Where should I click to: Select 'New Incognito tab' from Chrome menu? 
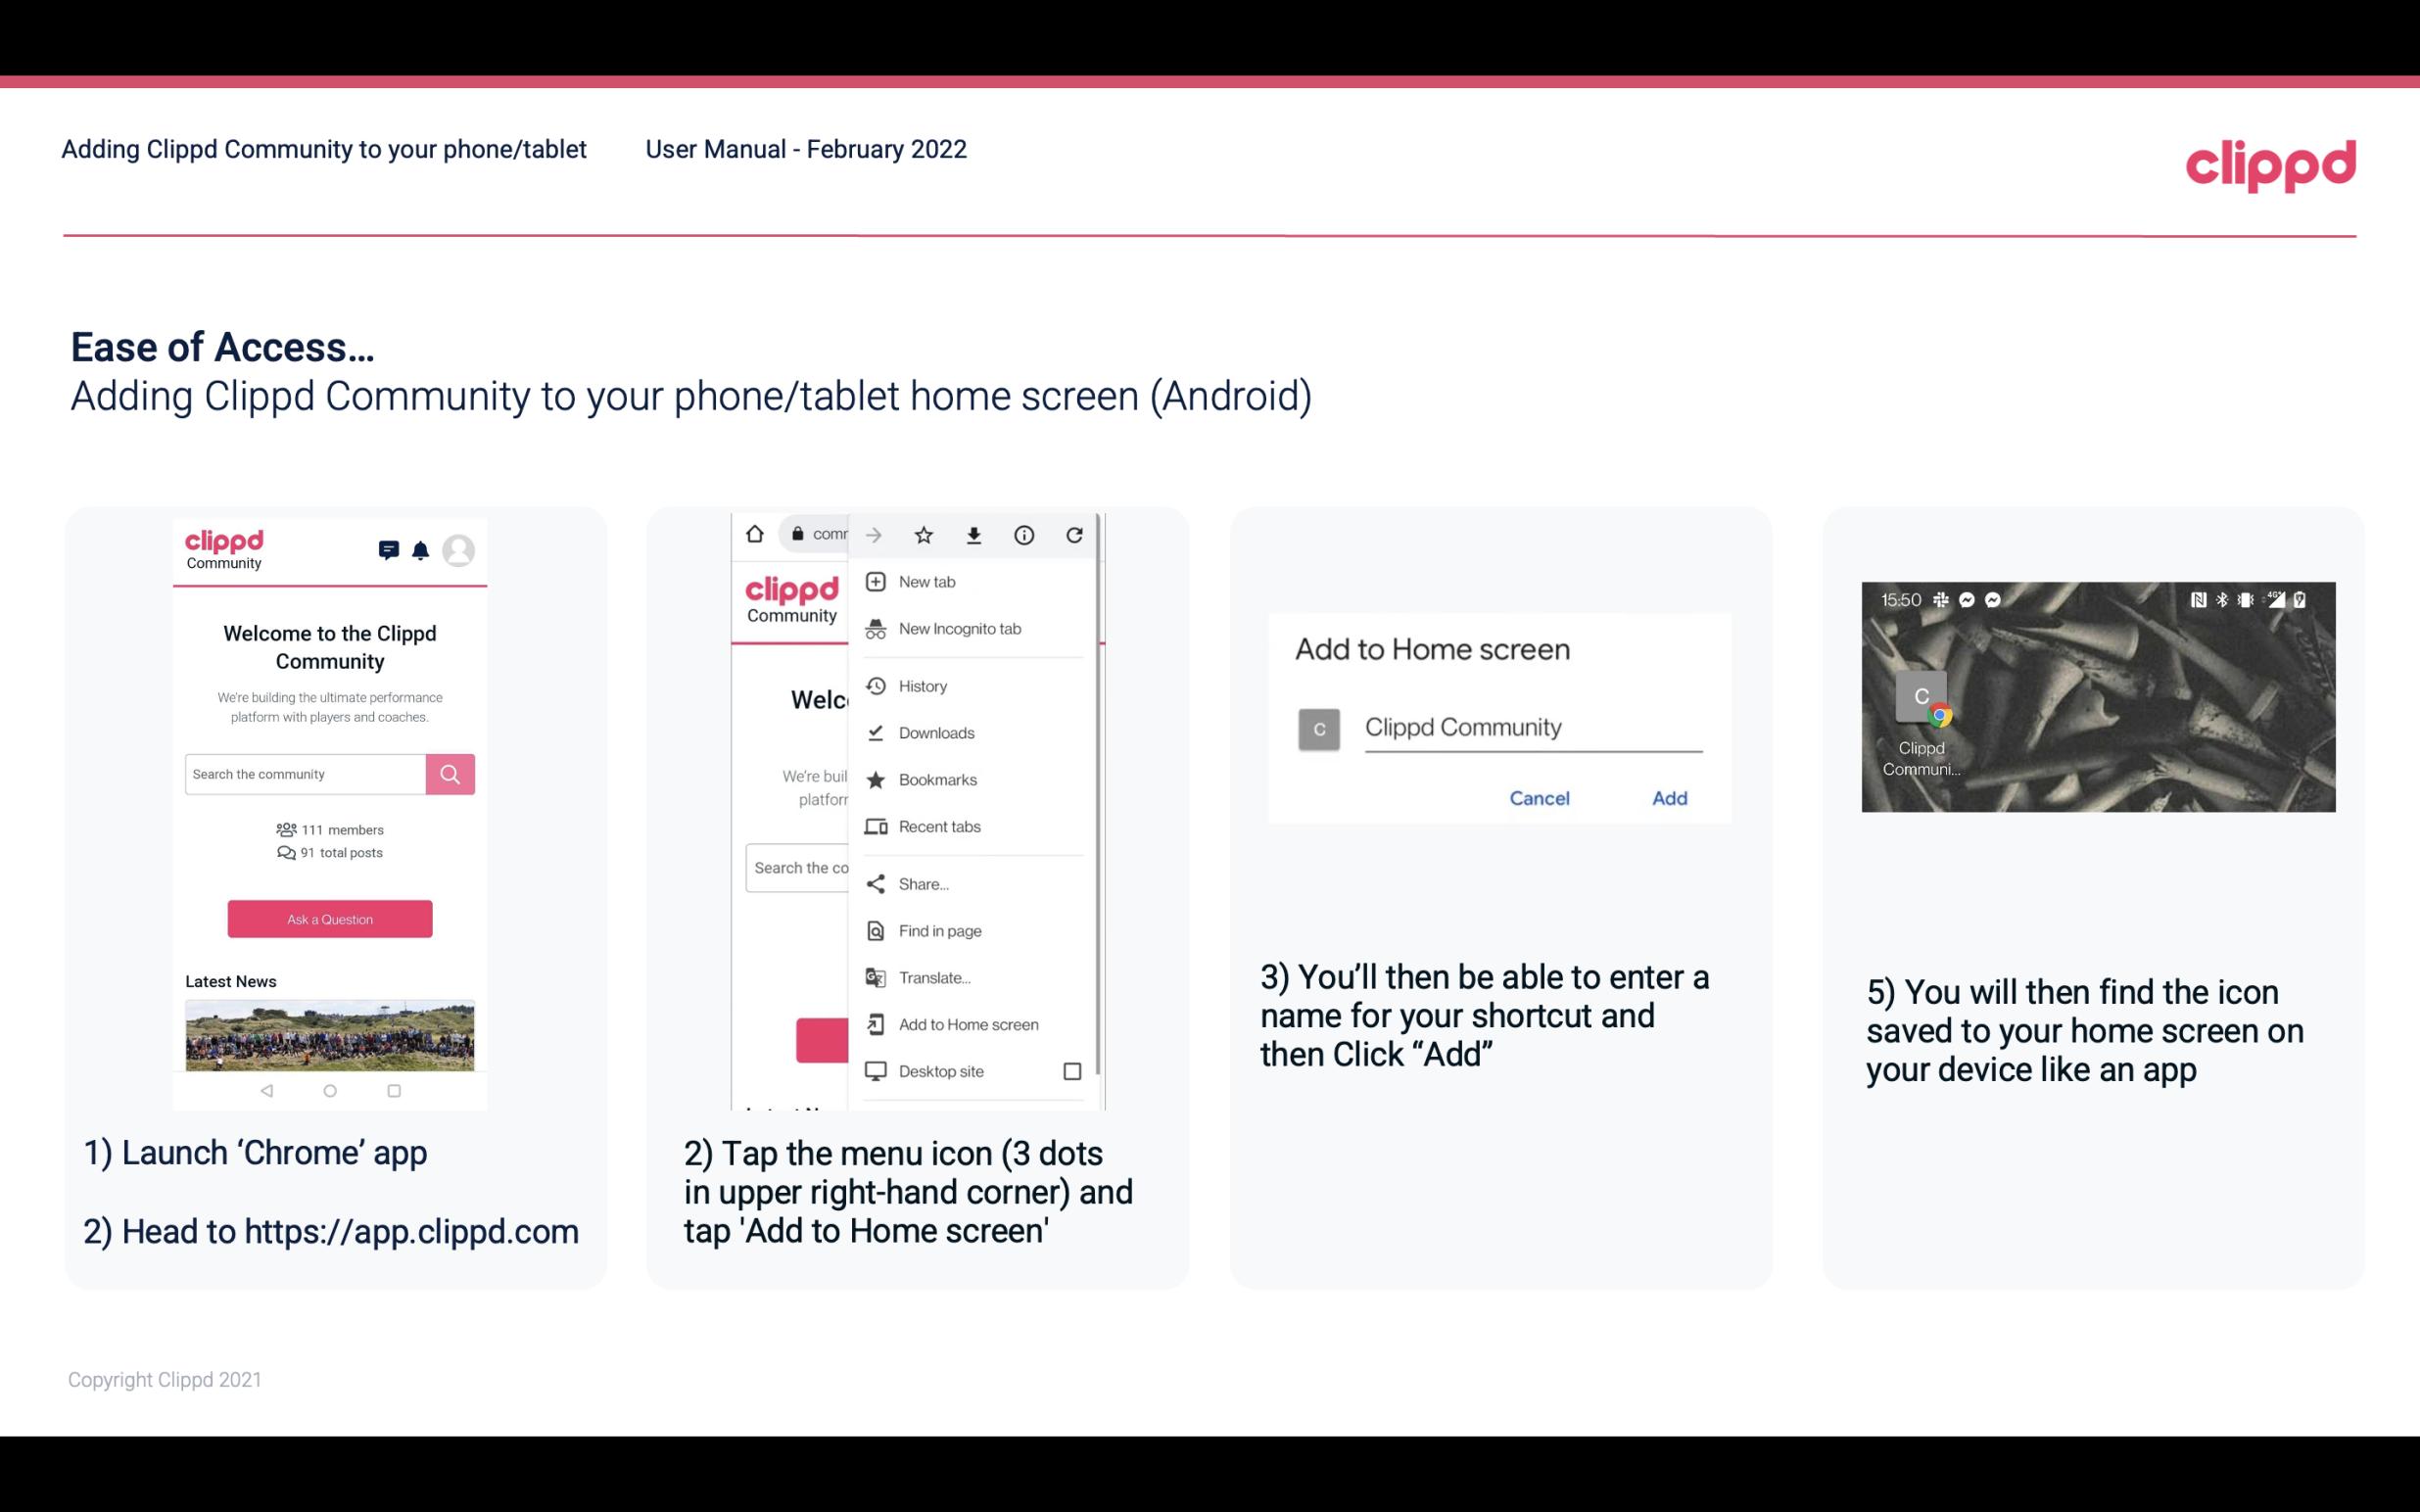click(958, 629)
